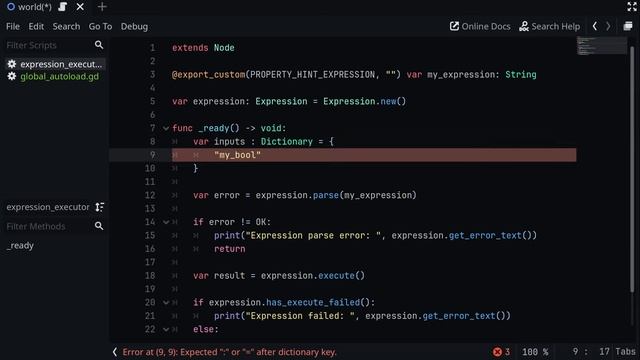Jump to the _ready method
This screenshot has width=640, height=360.
20,246
